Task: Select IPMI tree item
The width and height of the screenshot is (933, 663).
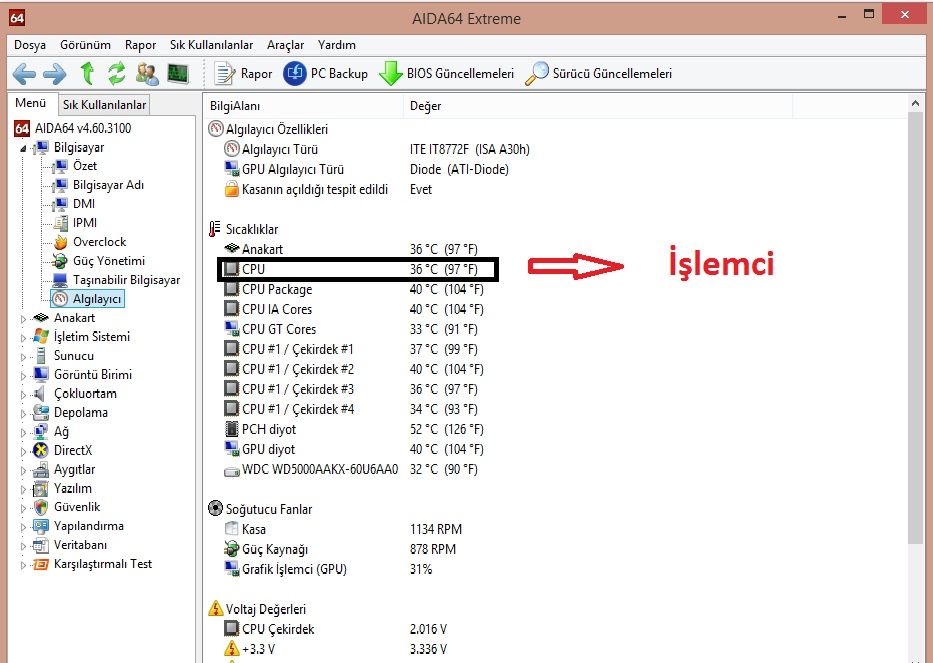Action: point(74,223)
